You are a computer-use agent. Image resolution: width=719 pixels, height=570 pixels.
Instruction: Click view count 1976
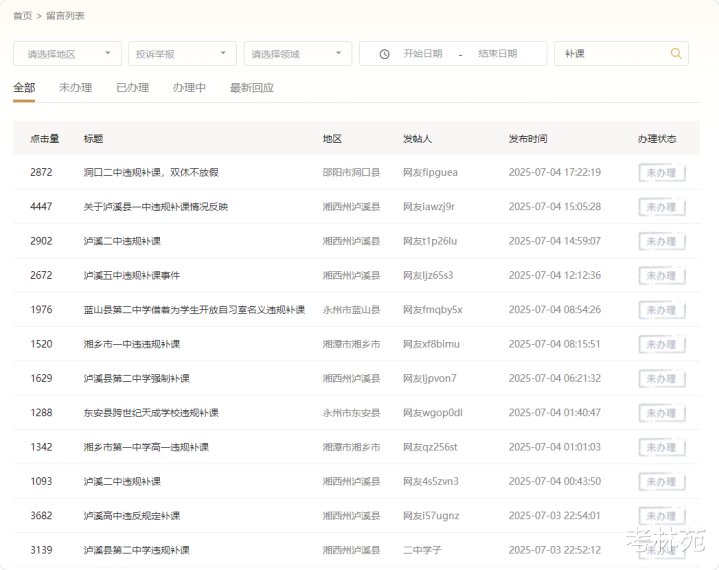(41, 310)
